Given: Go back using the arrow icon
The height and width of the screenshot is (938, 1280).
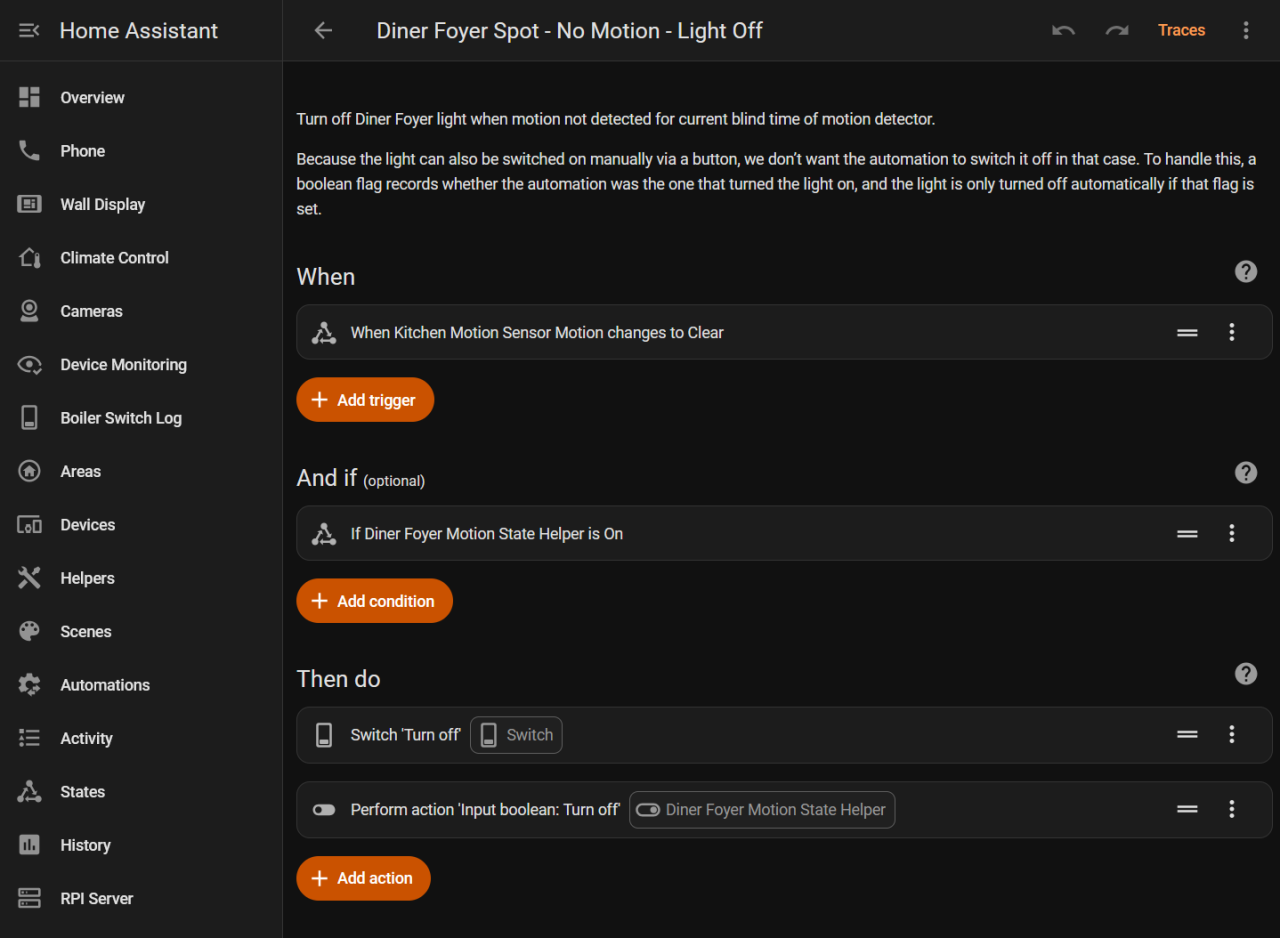Looking at the screenshot, I should tap(323, 31).
